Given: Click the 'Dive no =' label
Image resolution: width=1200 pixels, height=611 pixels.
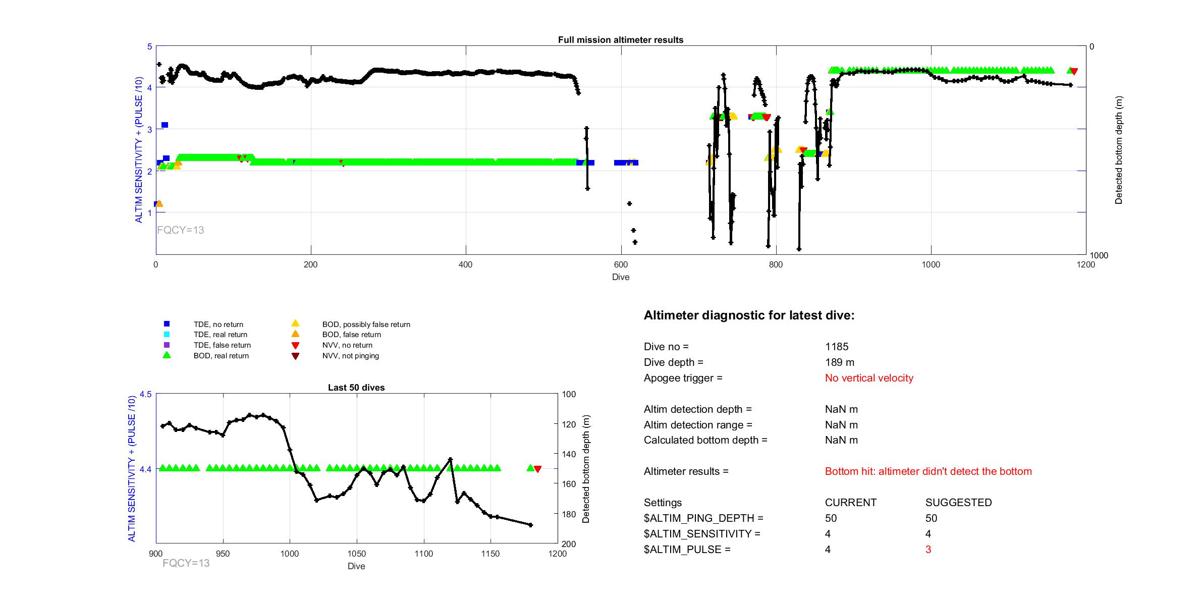Looking at the screenshot, I should tap(666, 346).
